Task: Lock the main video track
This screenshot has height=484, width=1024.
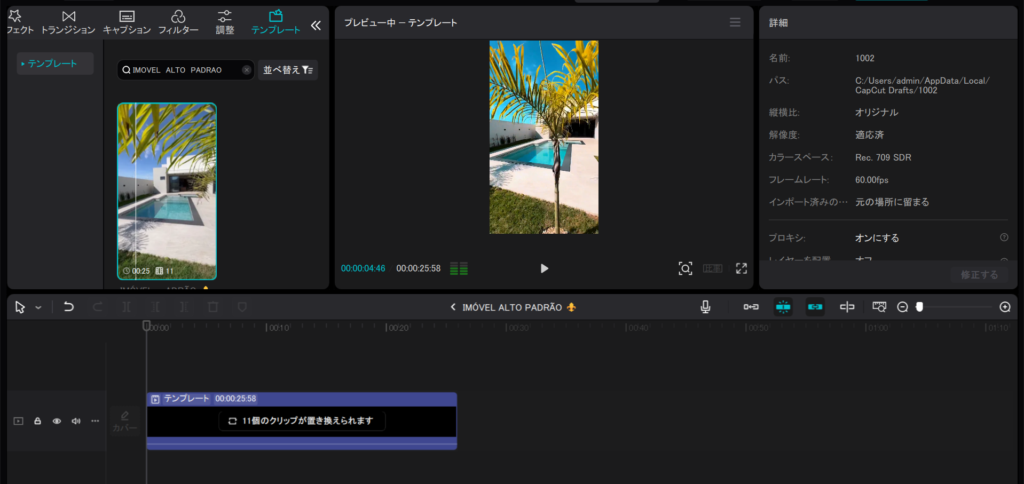Action: [37, 421]
